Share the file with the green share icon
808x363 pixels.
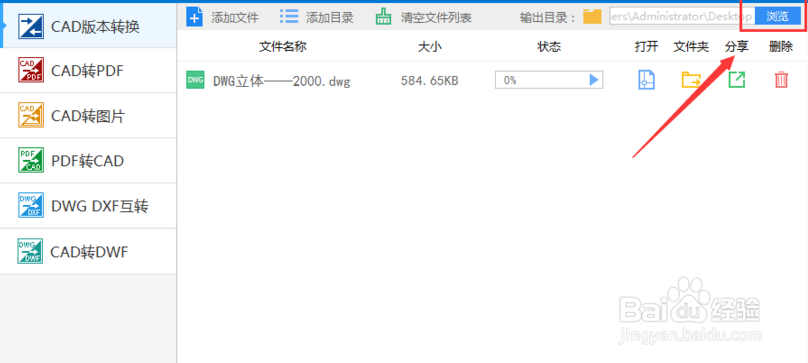(x=737, y=80)
